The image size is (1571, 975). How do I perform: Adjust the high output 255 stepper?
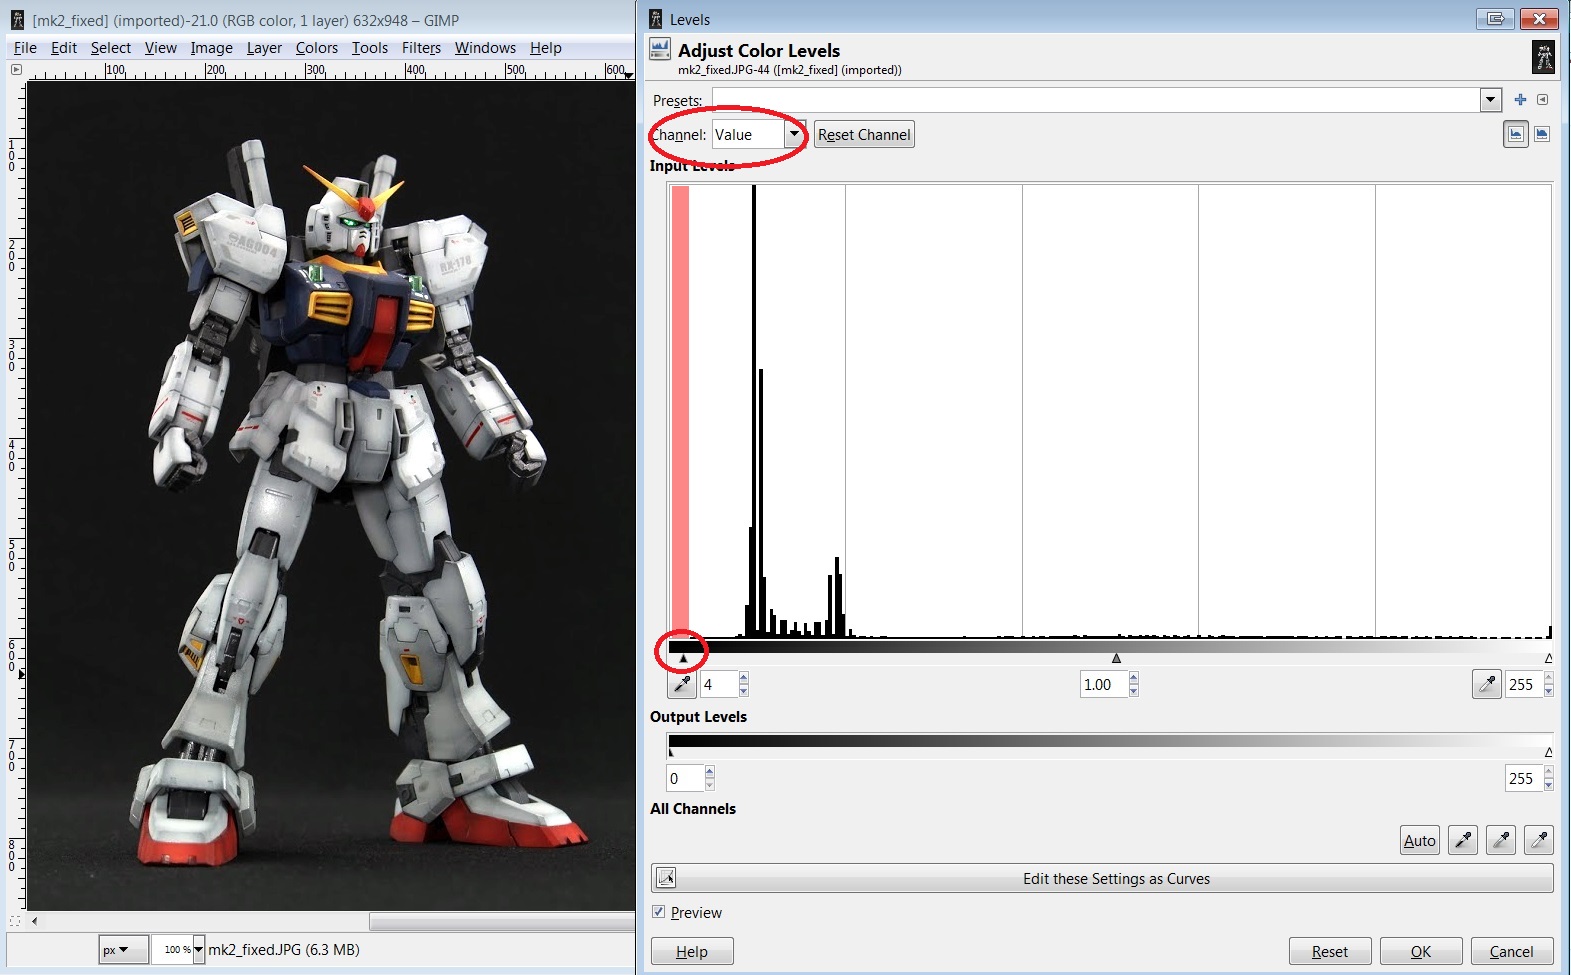pos(1548,778)
